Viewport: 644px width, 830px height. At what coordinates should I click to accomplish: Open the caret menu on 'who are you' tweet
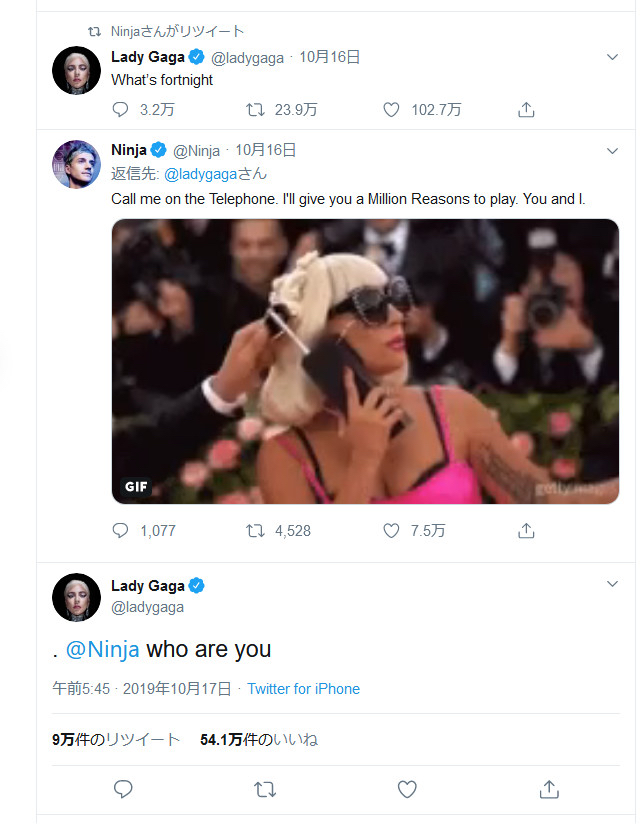click(x=613, y=584)
